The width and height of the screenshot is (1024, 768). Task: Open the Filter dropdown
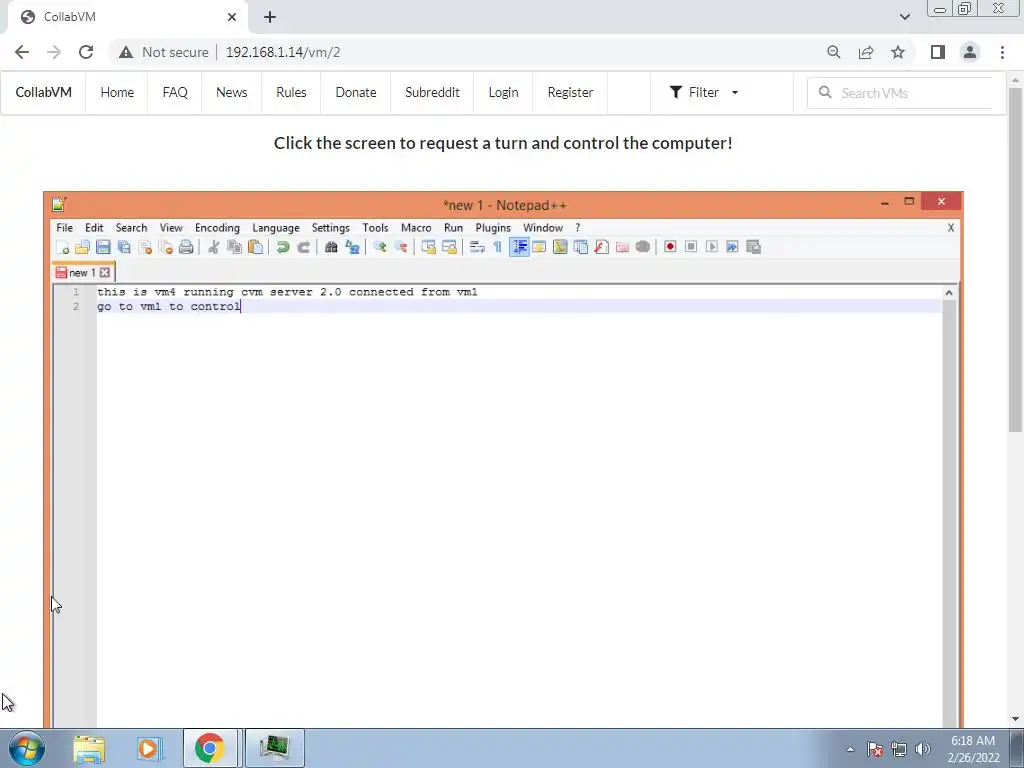[x=704, y=93]
